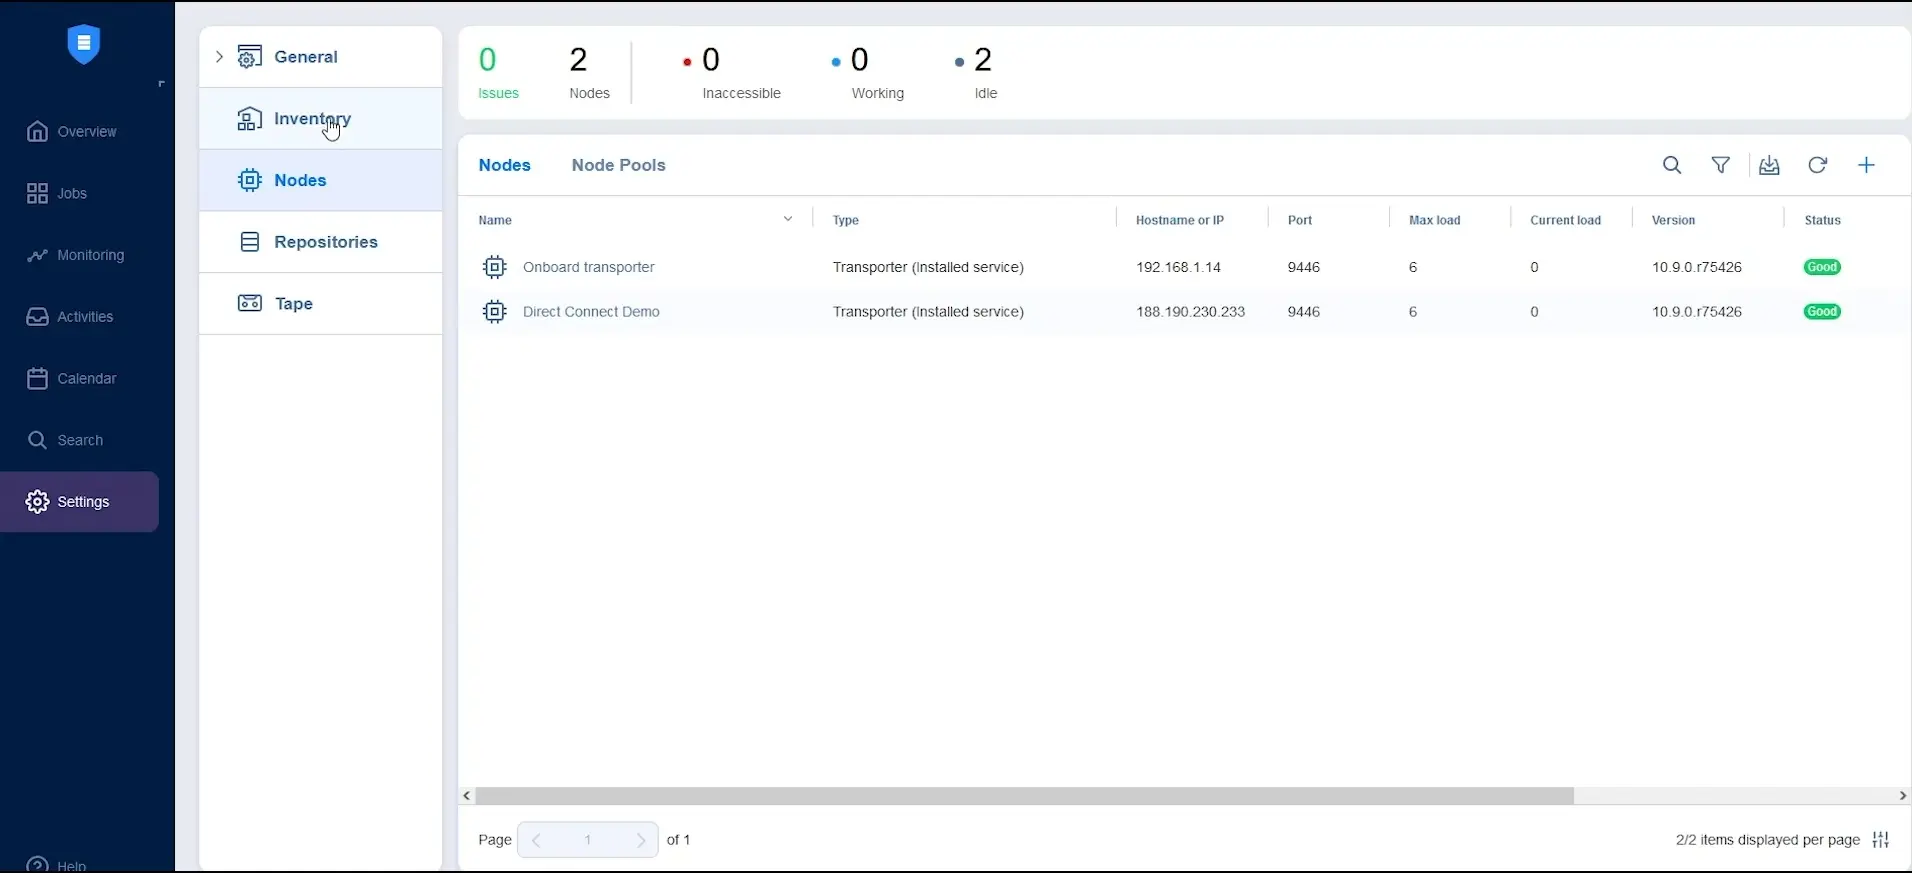Click the Name column header
Screen dimensions: 1912x873
[495, 221]
